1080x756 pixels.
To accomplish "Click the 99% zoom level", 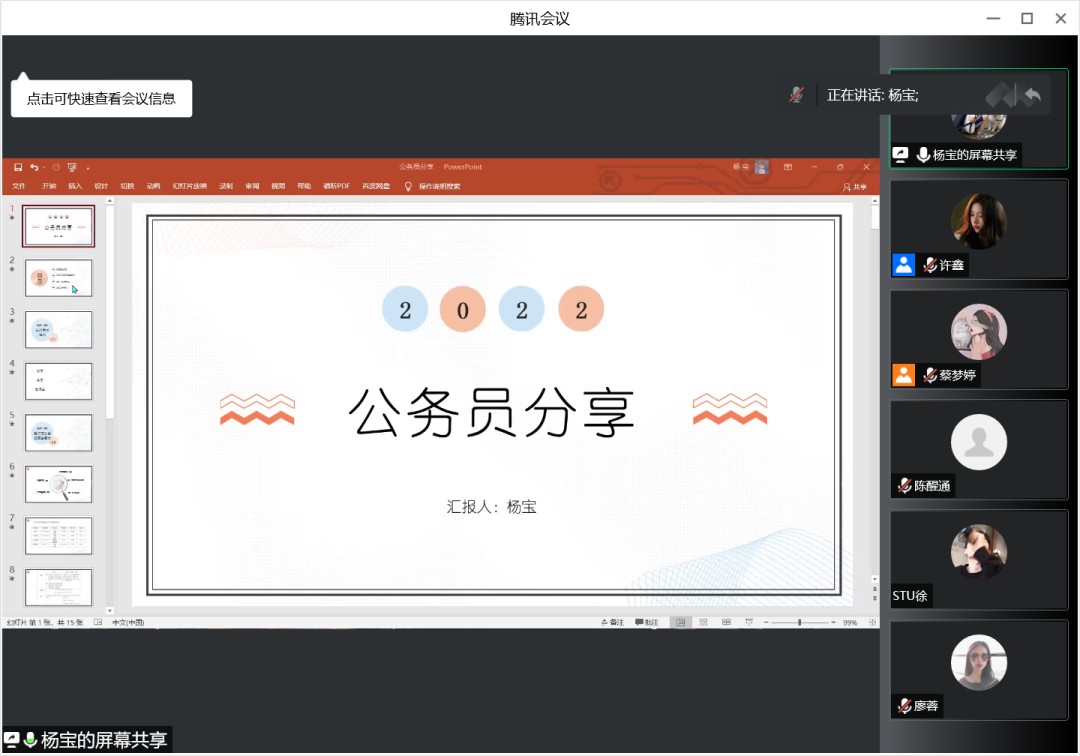I will 850,622.
